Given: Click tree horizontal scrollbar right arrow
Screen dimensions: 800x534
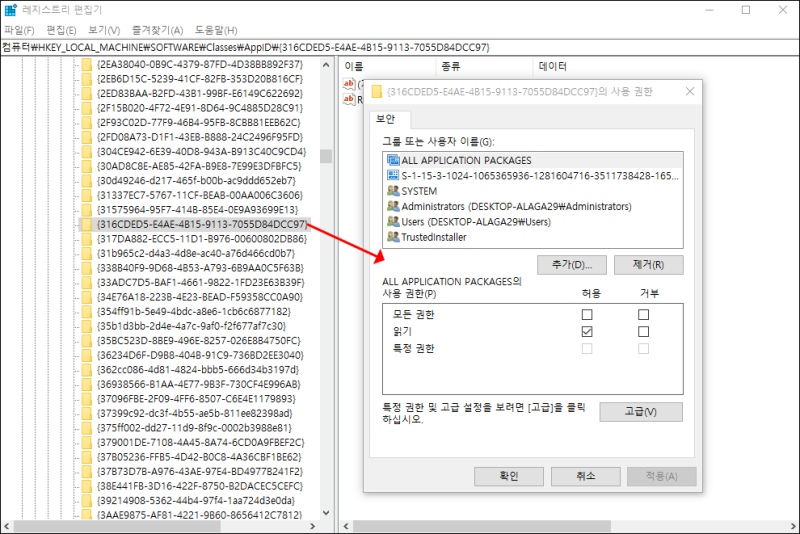Looking at the screenshot, I should pyautogui.click(x=313, y=526).
